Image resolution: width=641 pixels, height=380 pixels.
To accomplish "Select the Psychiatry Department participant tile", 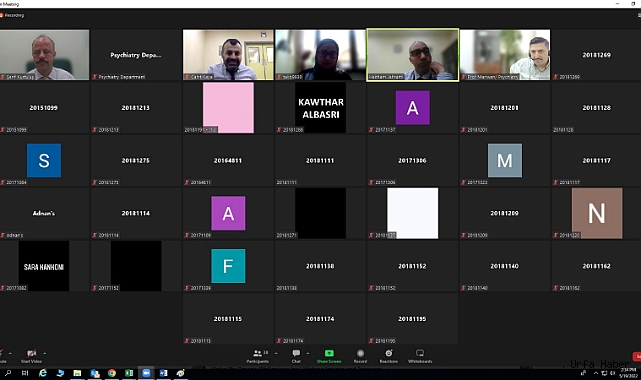I will (136, 55).
